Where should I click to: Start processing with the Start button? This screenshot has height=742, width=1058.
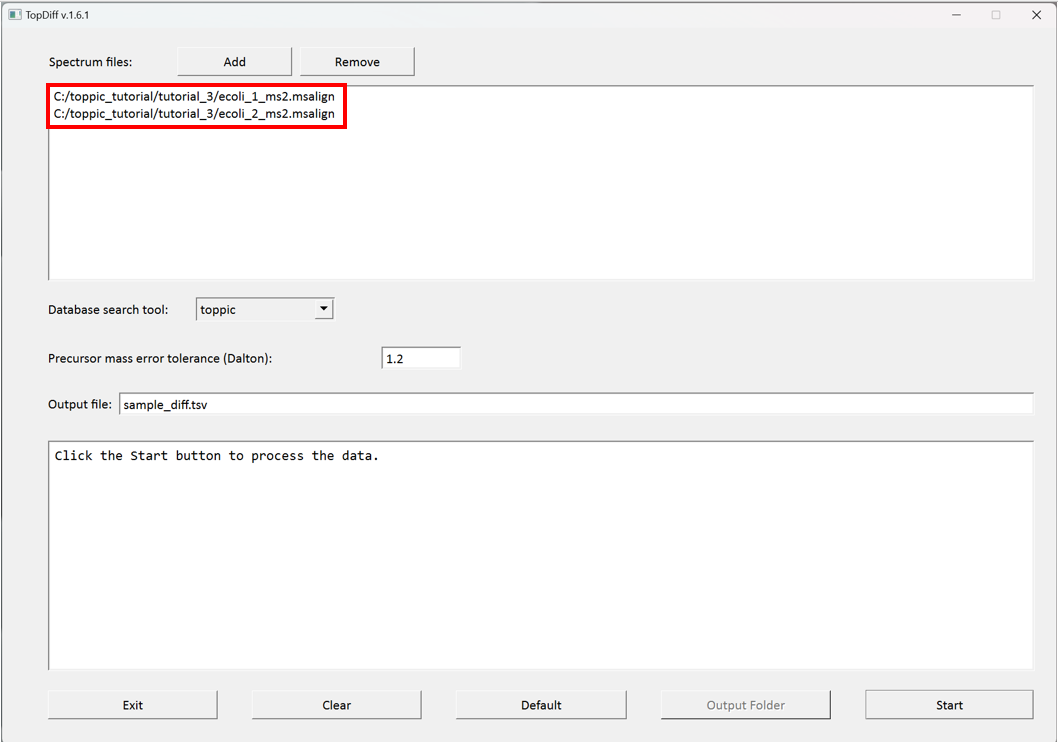tap(949, 705)
